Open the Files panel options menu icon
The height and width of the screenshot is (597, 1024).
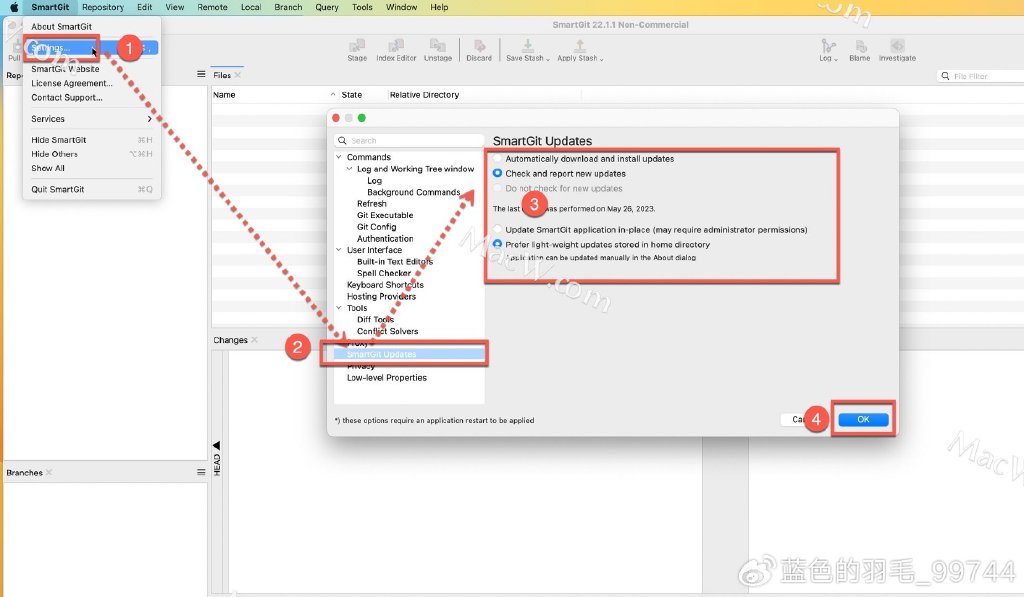coord(201,74)
